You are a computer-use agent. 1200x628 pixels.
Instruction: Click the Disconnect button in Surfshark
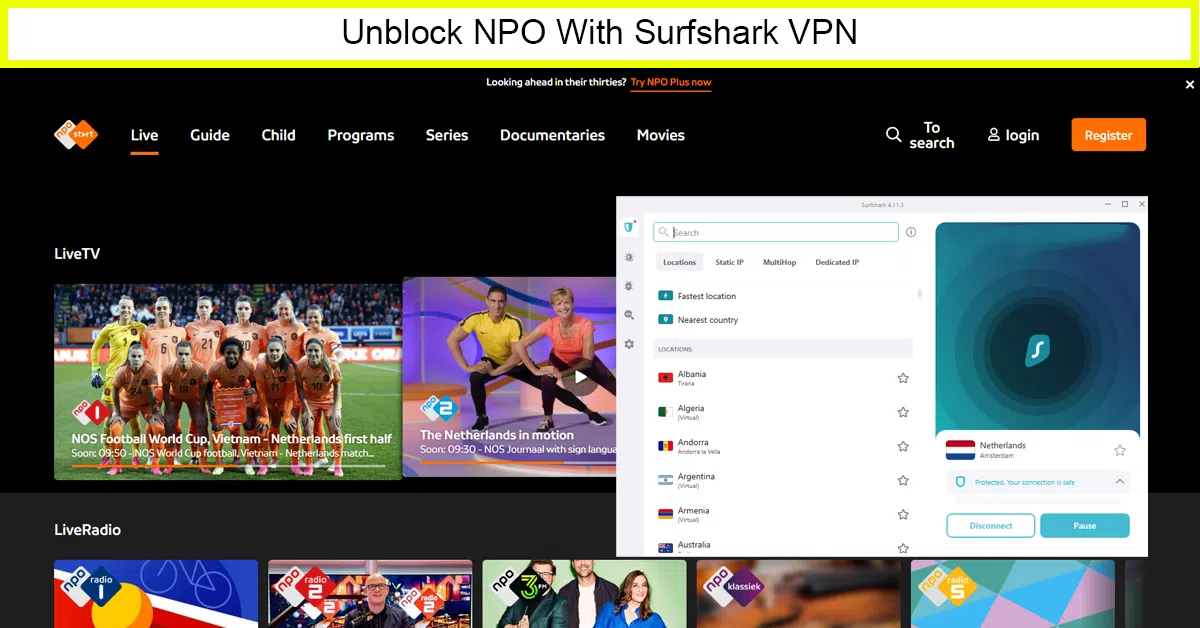click(x=990, y=525)
